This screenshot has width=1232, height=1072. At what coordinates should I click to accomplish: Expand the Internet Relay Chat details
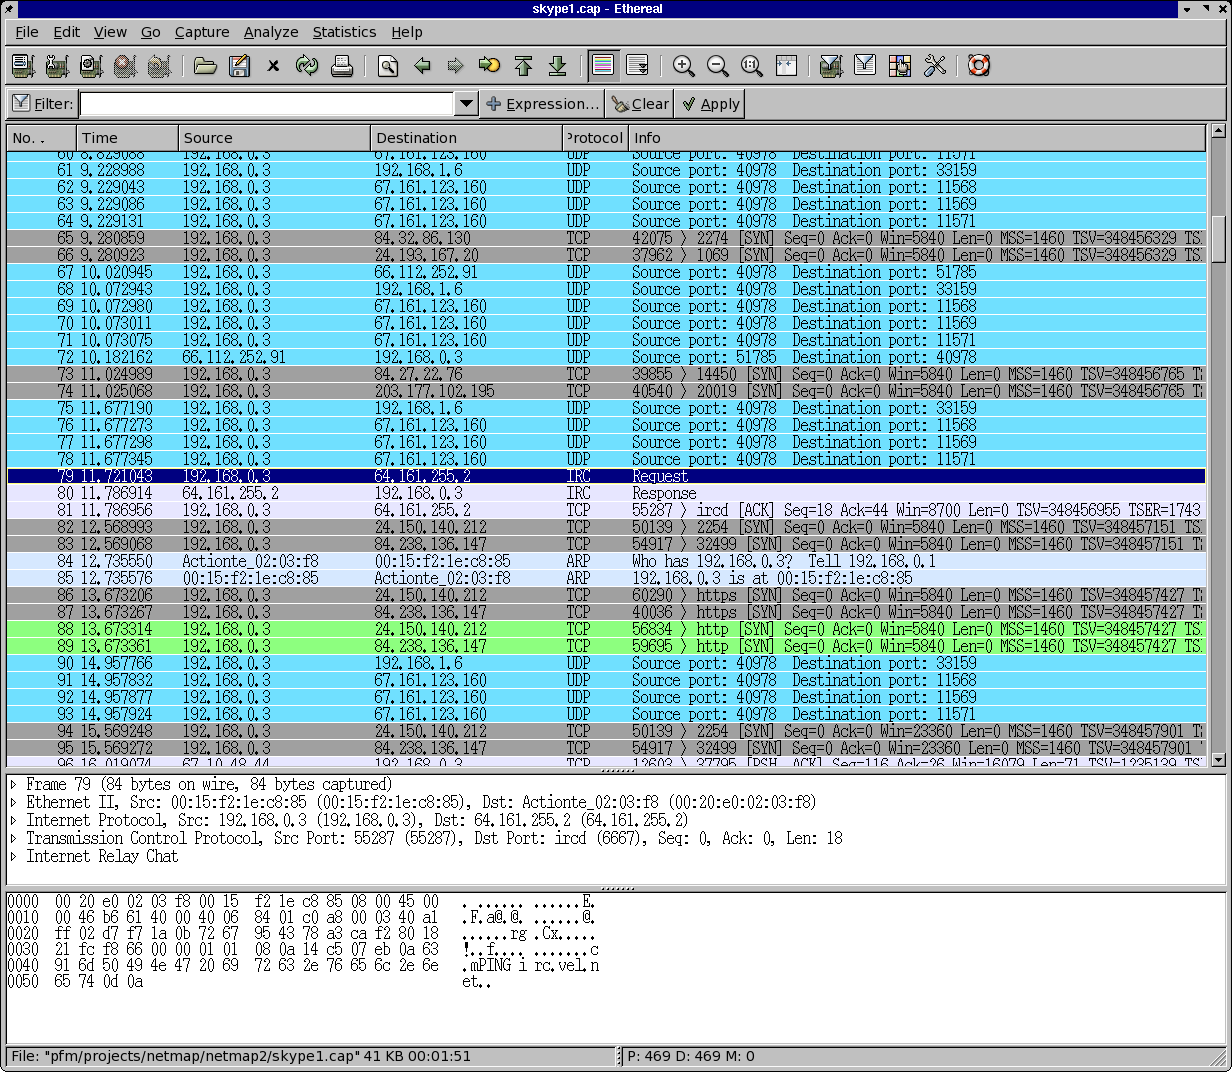14,857
